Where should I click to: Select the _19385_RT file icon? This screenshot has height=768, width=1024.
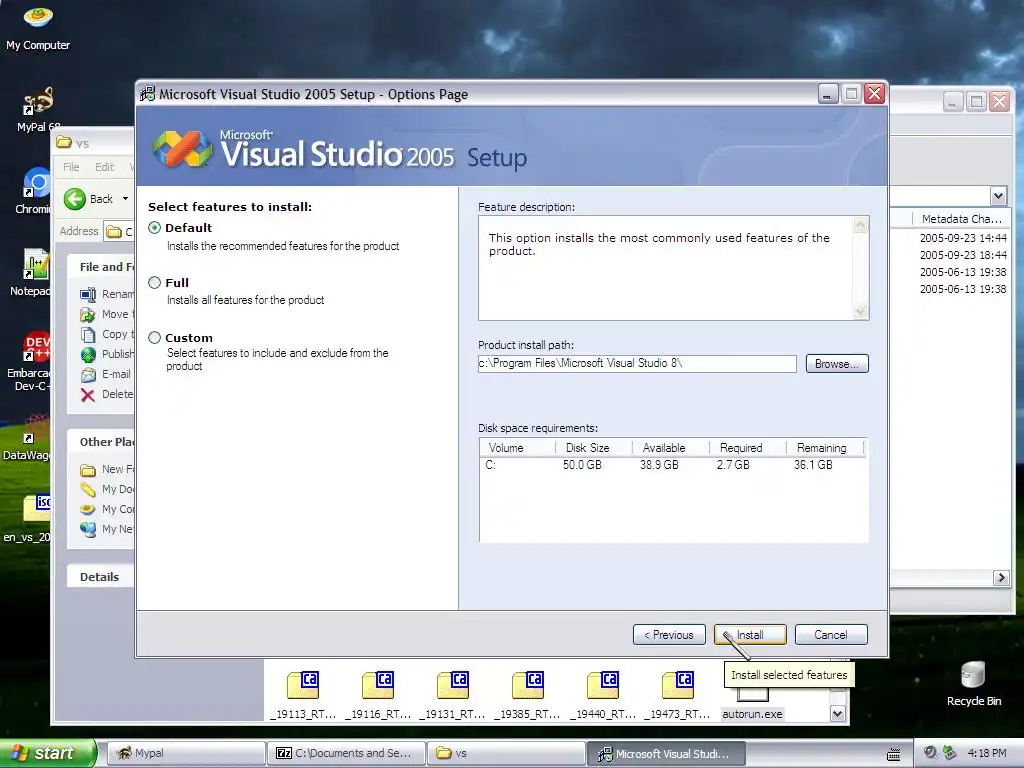[x=528, y=695]
